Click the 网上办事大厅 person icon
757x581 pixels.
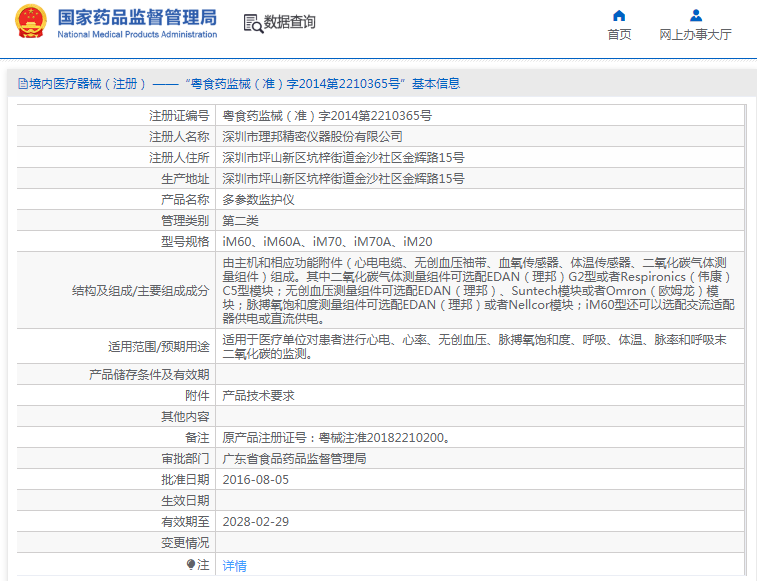(x=696, y=15)
